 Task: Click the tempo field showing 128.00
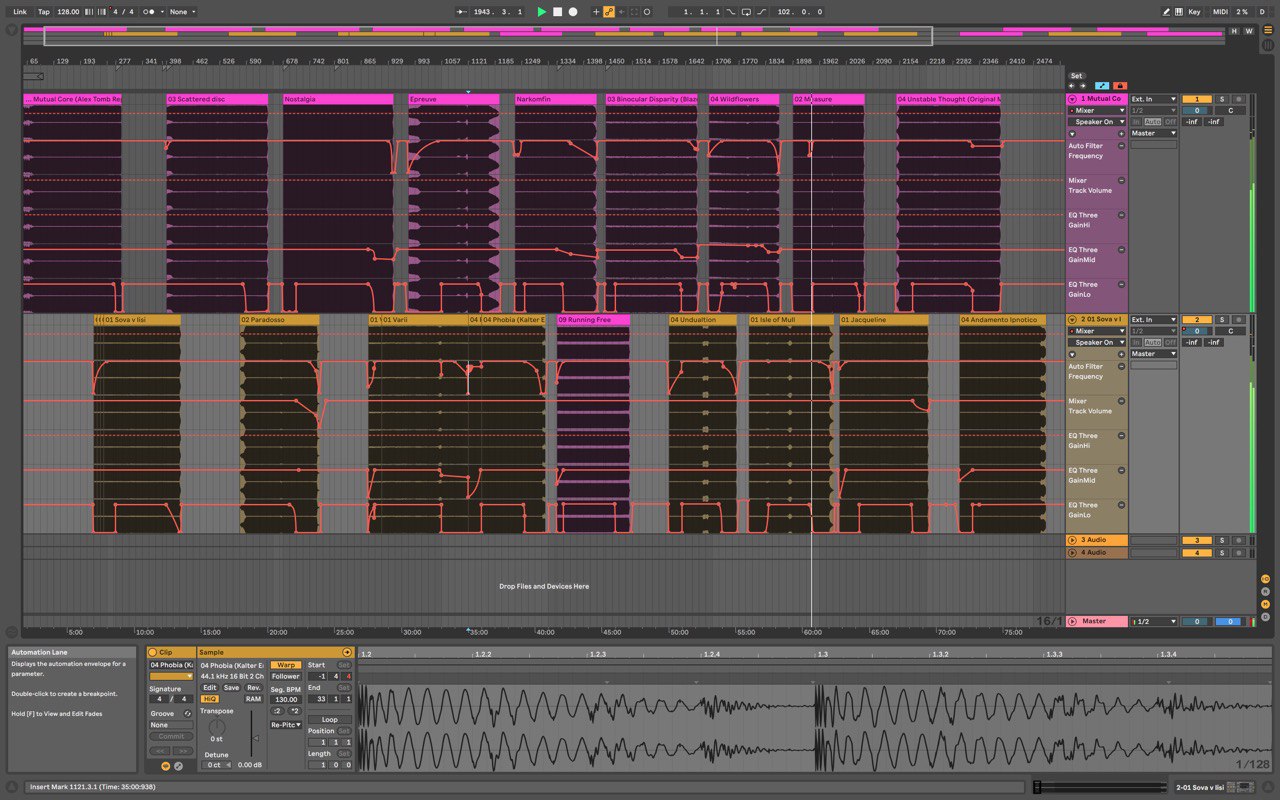click(x=68, y=12)
